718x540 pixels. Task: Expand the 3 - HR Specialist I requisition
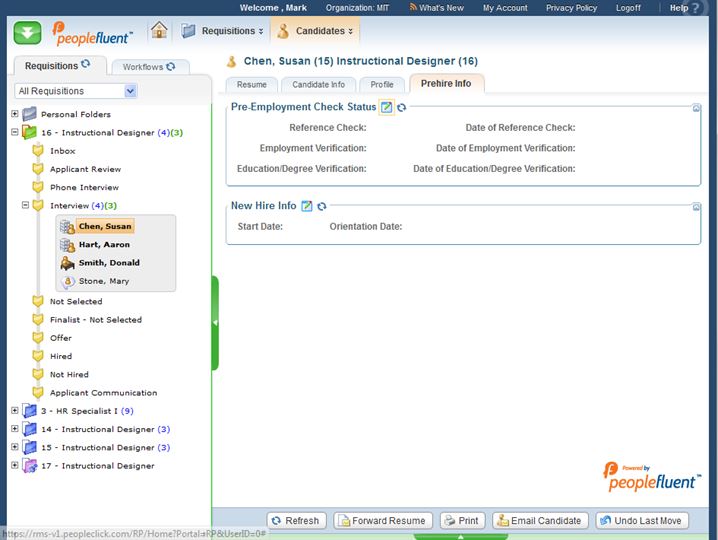click(x=15, y=411)
